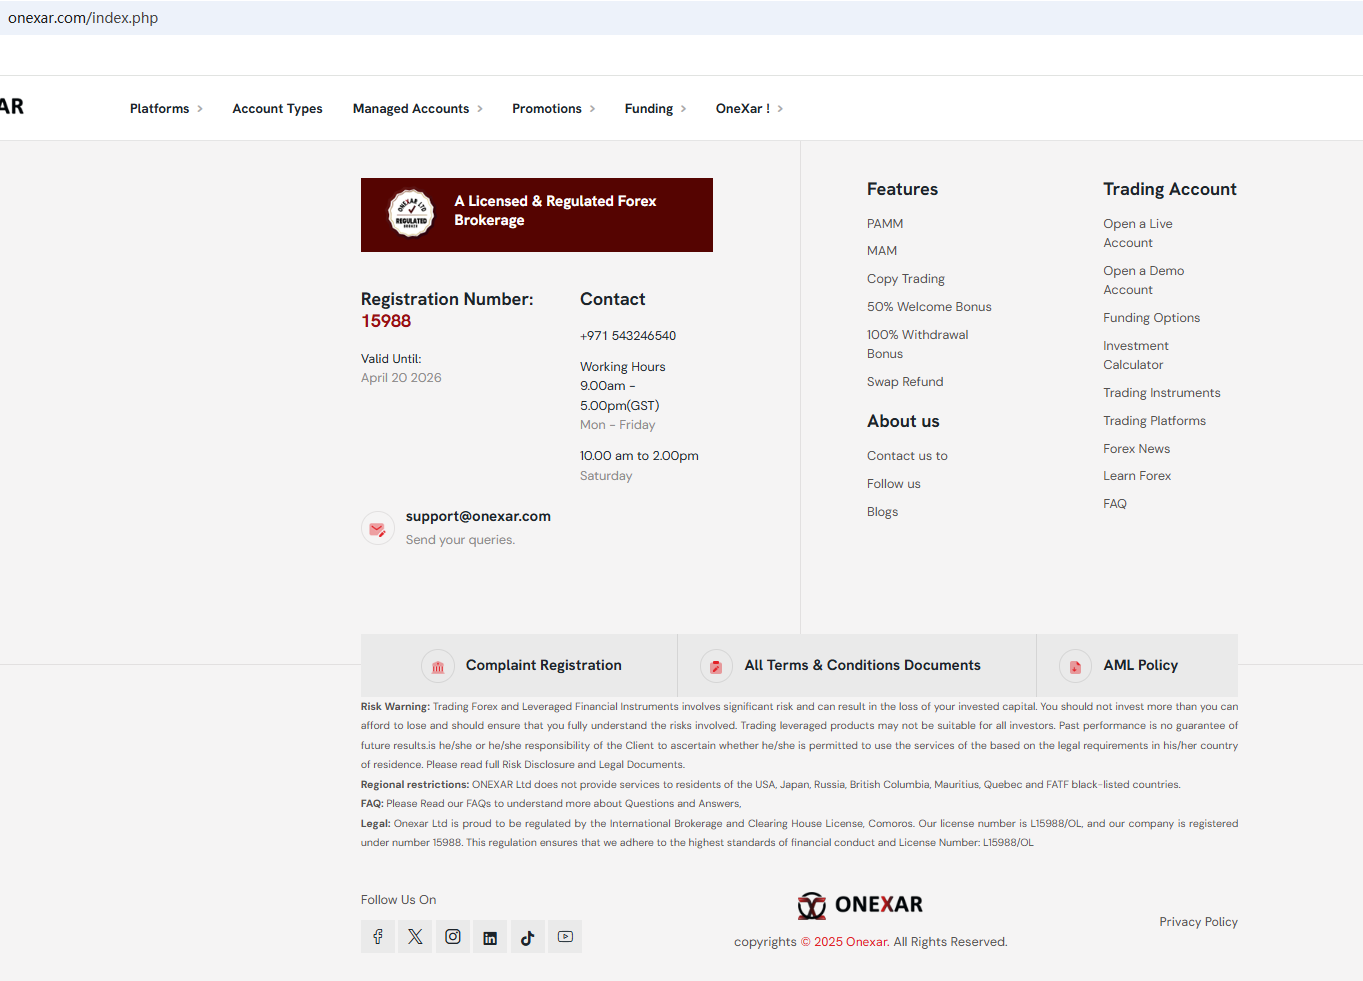Viewport: 1363px width, 981px height.
Task: Click the Trading Account section heading
Action: 1170,189
